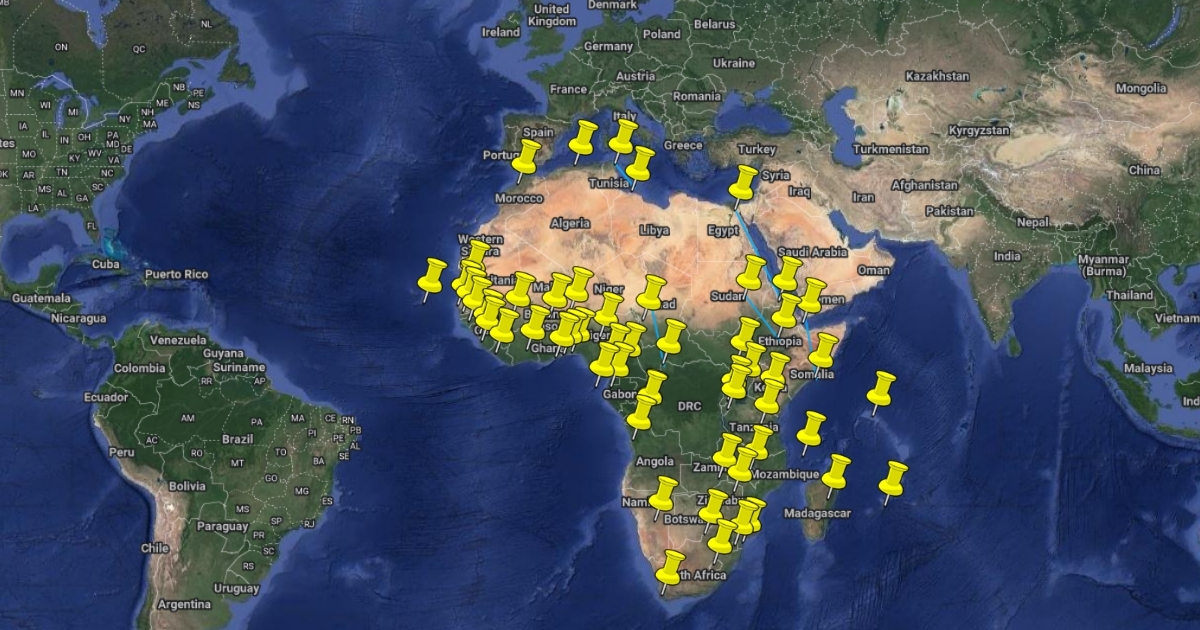The width and height of the screenshot is (1200, 630).
Task: Select the pushpin over Namibia
Action: point(663,492)
